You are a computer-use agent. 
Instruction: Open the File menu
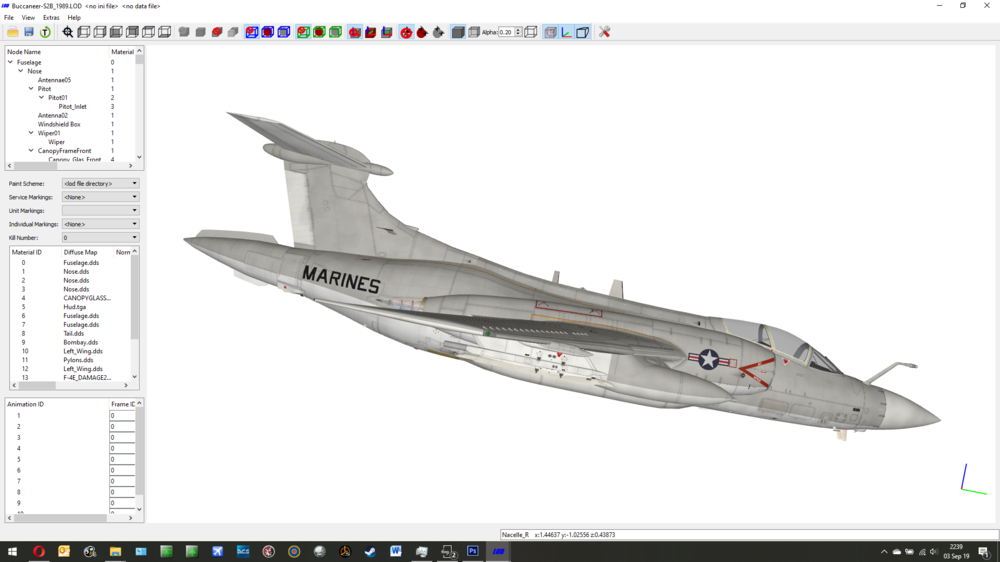9,17
